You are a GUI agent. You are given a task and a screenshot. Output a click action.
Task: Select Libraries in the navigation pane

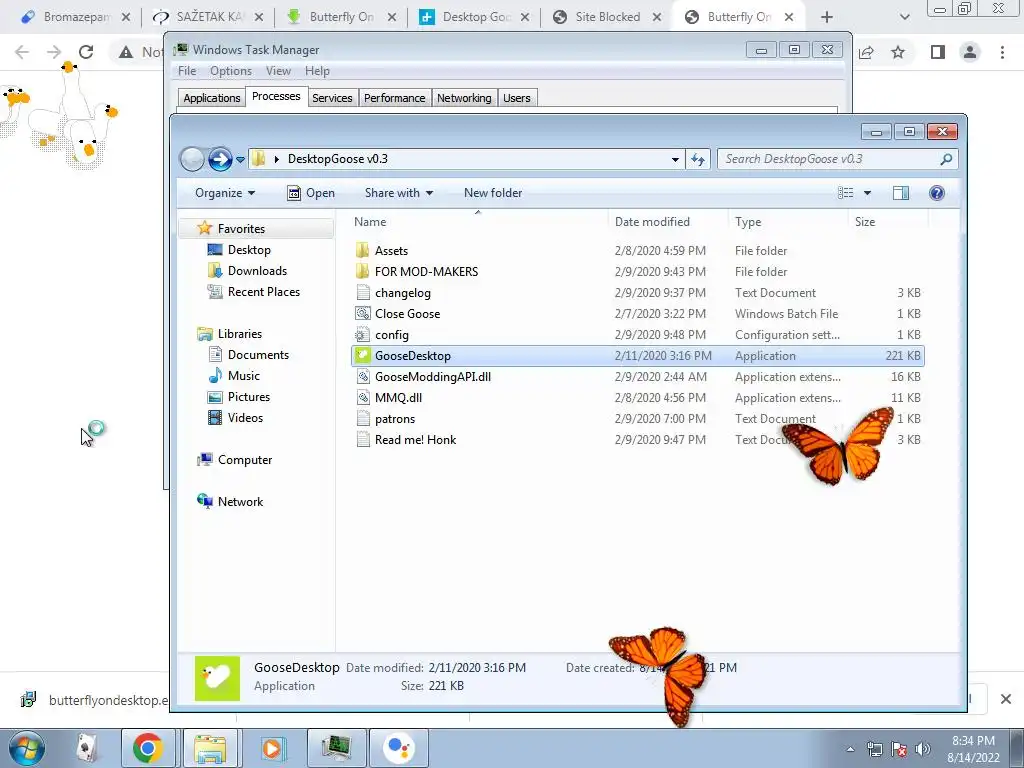239,334
